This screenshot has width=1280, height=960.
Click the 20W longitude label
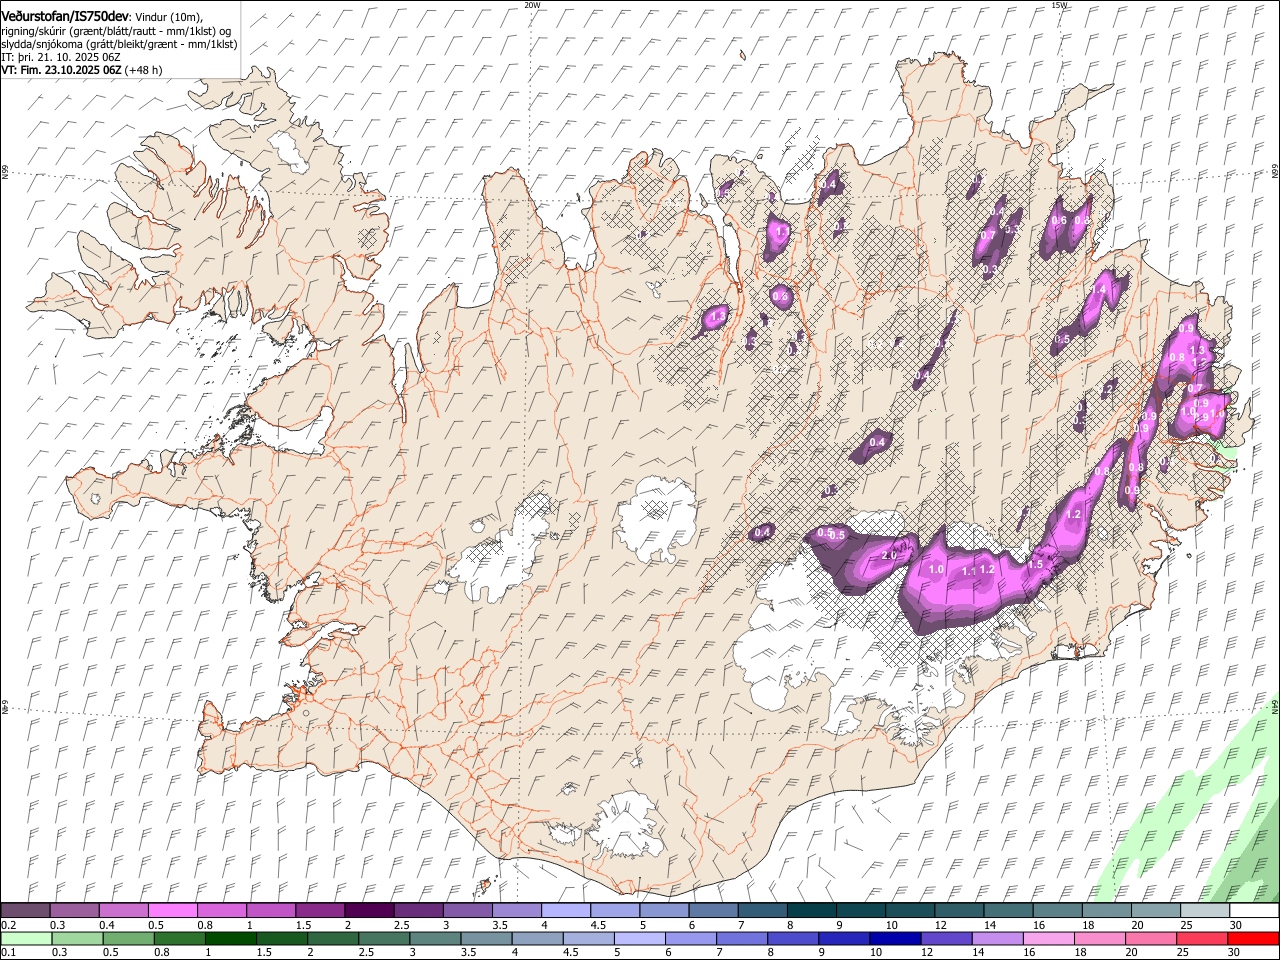532,5
